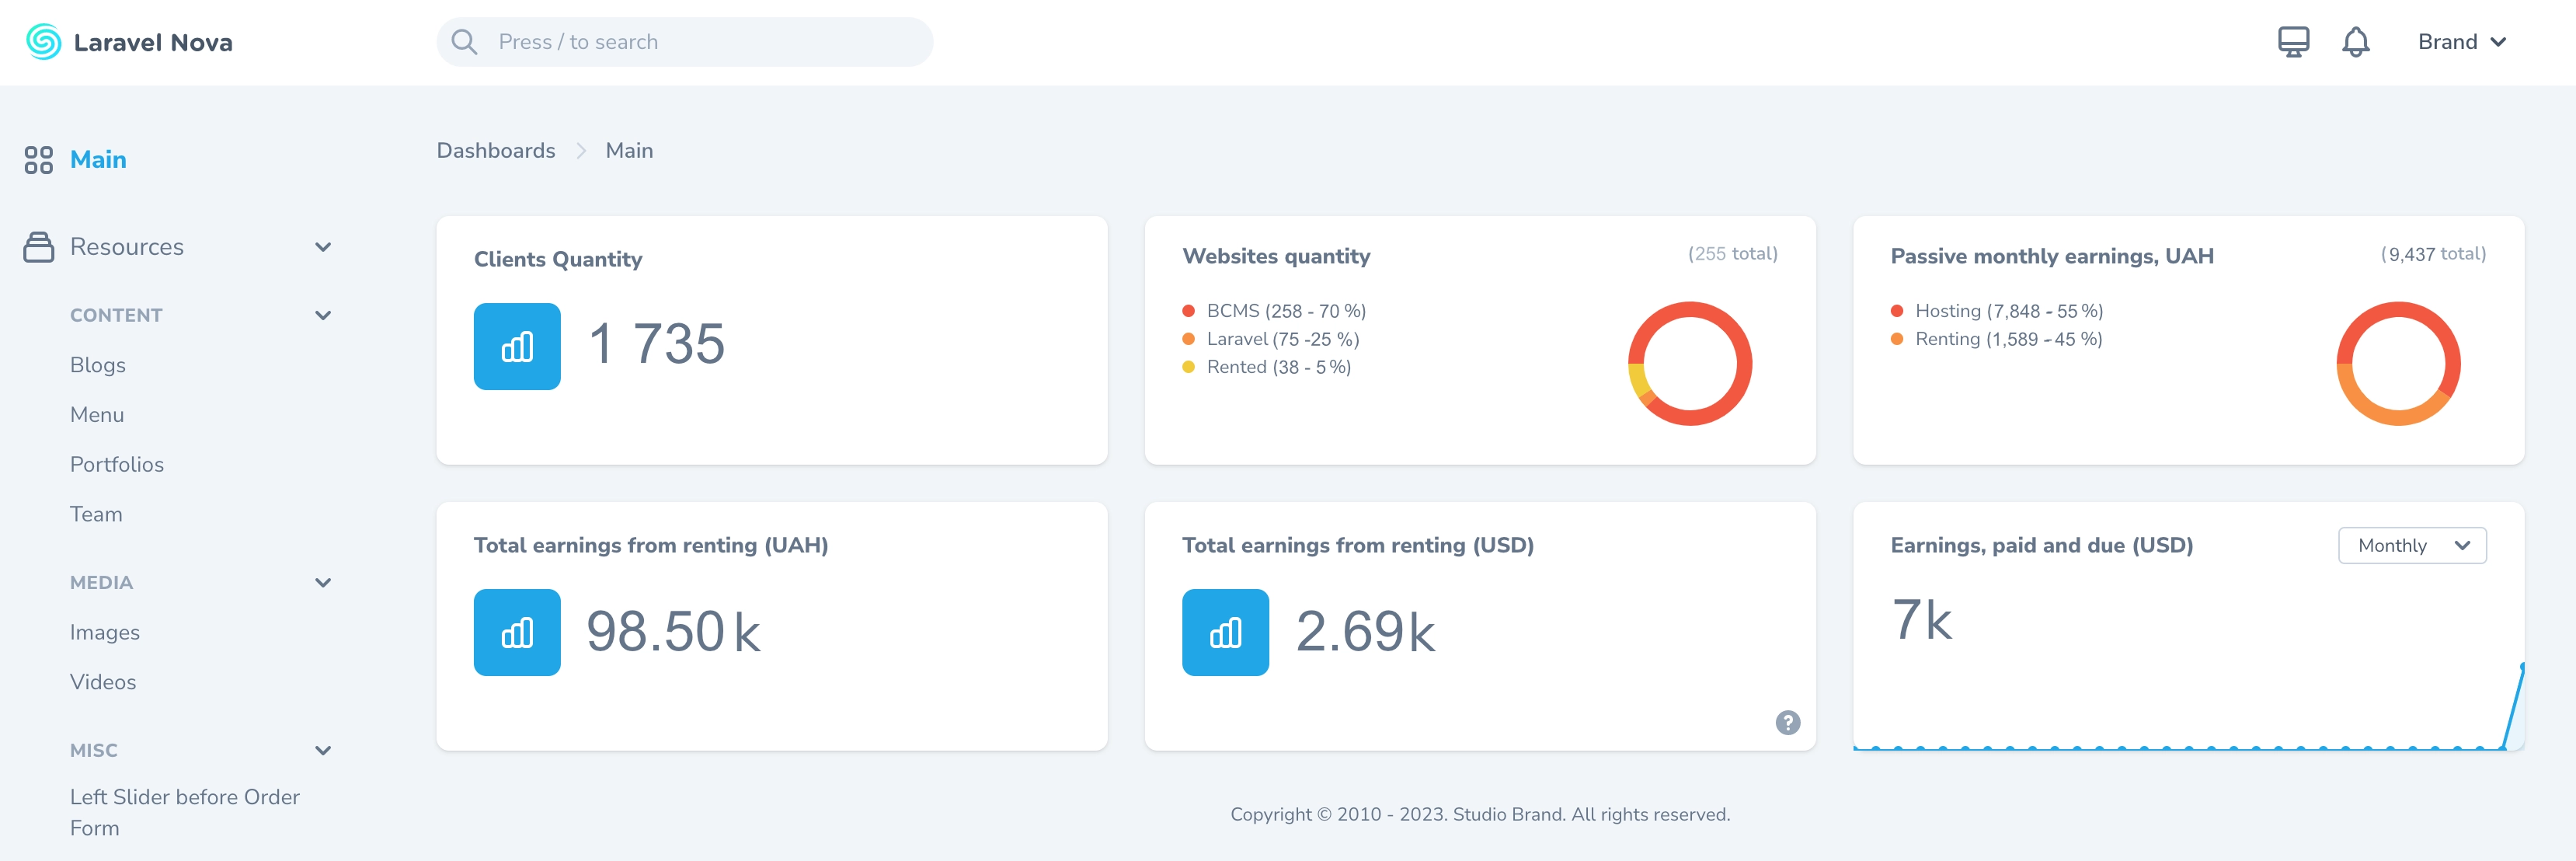Click the Resources archive box icon

pyautogui.click(x=38, y=246)
